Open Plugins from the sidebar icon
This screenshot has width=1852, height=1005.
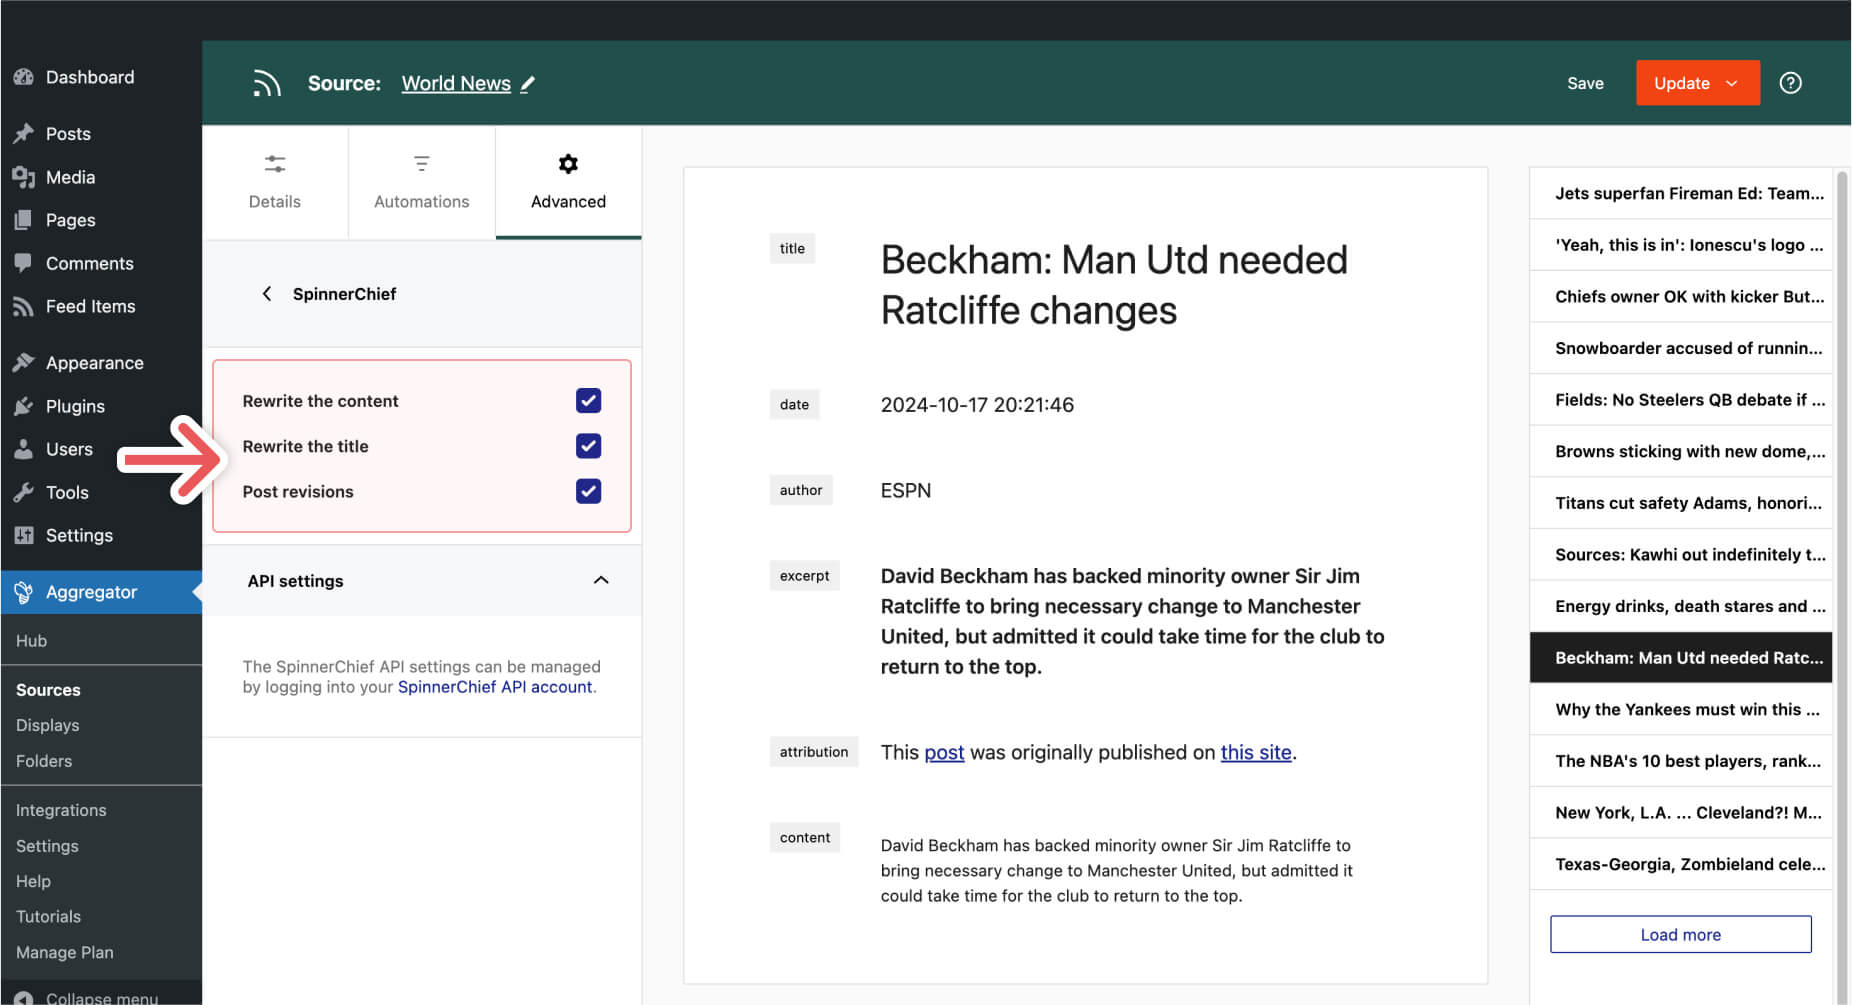[x=24, y=406]
